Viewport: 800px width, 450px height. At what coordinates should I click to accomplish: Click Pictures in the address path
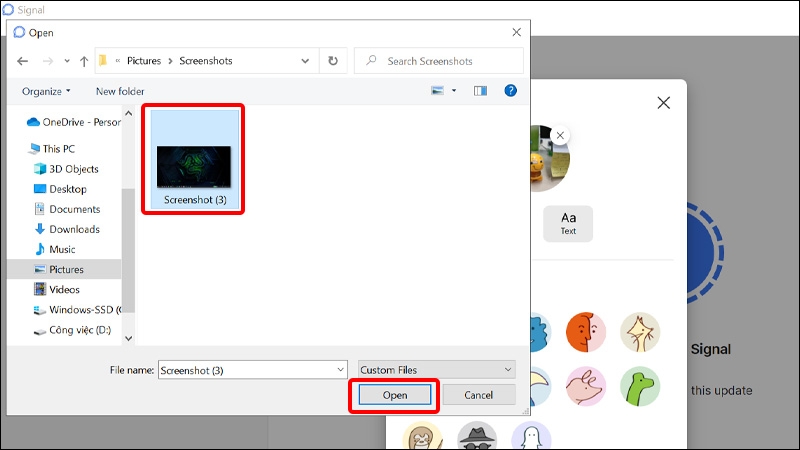point(144,61)
